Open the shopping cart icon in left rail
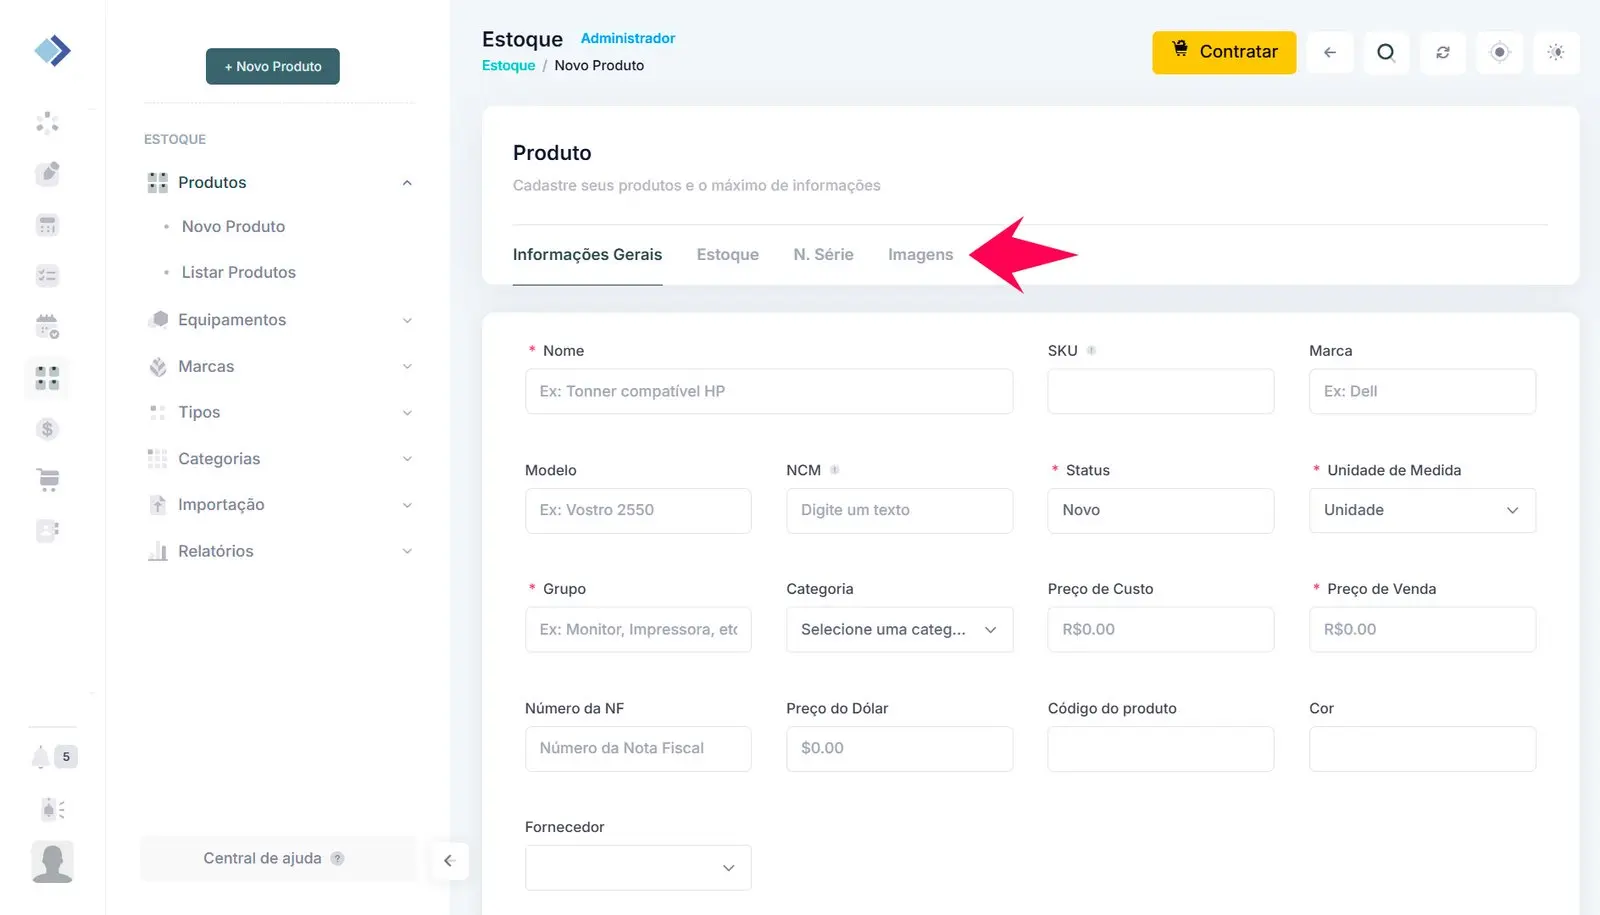This screenshot has height=915, width=1600. tap(48, 480)
